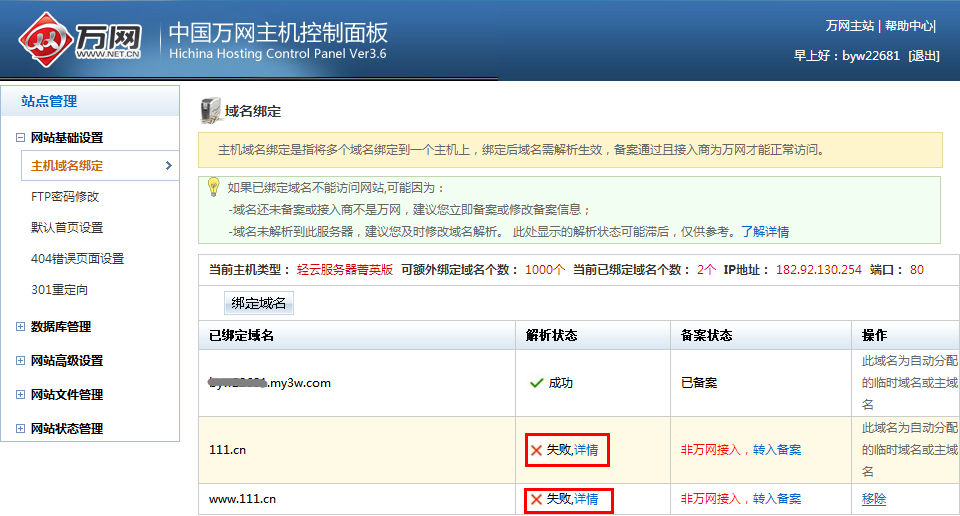
Task: Click 移除 for www.111.cn
Action: click(x=873, y=499)
